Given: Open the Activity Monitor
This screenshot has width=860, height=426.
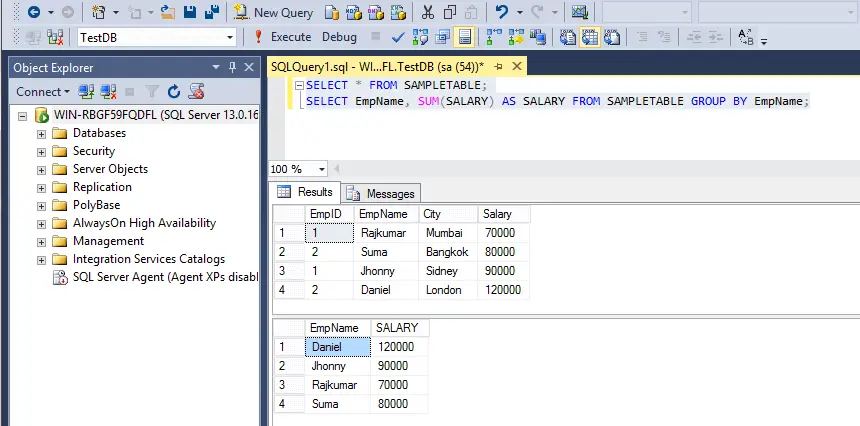Looking at the screenshot, I should pos(579,12).
